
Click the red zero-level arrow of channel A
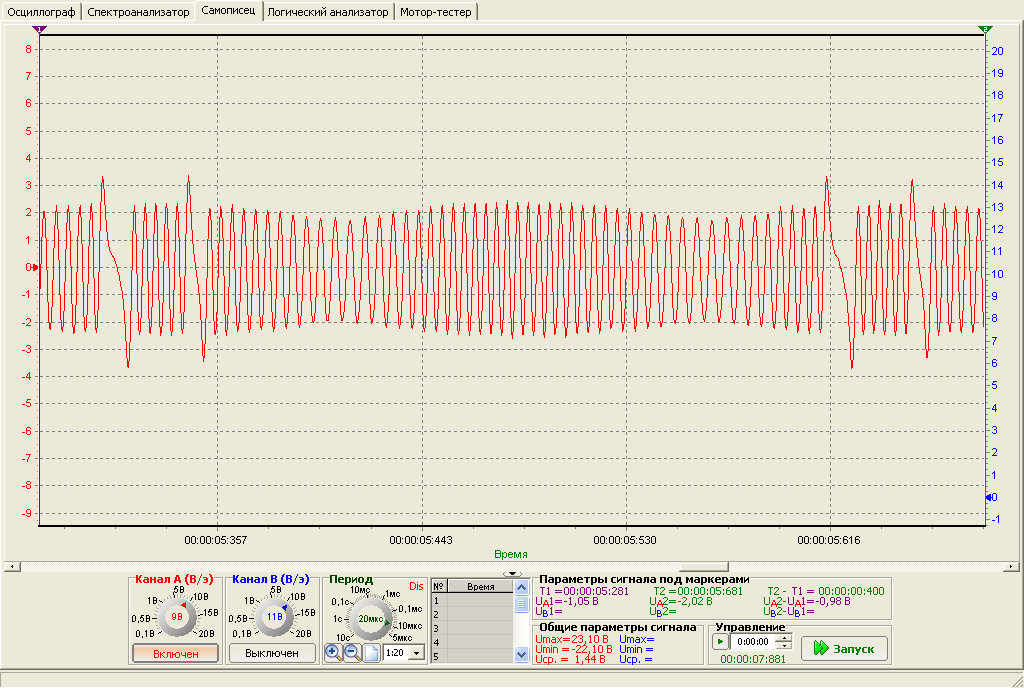pos(34,268)
